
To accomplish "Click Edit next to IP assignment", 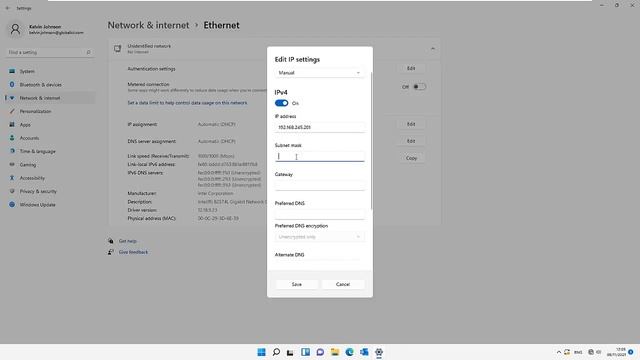I will 411,124.
